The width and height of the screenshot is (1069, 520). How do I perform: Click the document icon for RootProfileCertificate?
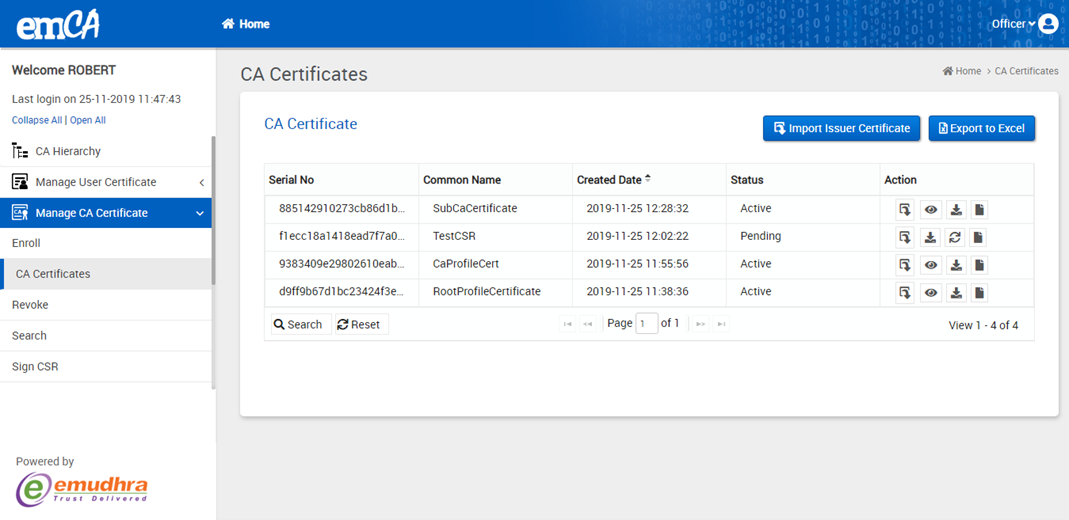pyautogui.click(x=979, y=293)
